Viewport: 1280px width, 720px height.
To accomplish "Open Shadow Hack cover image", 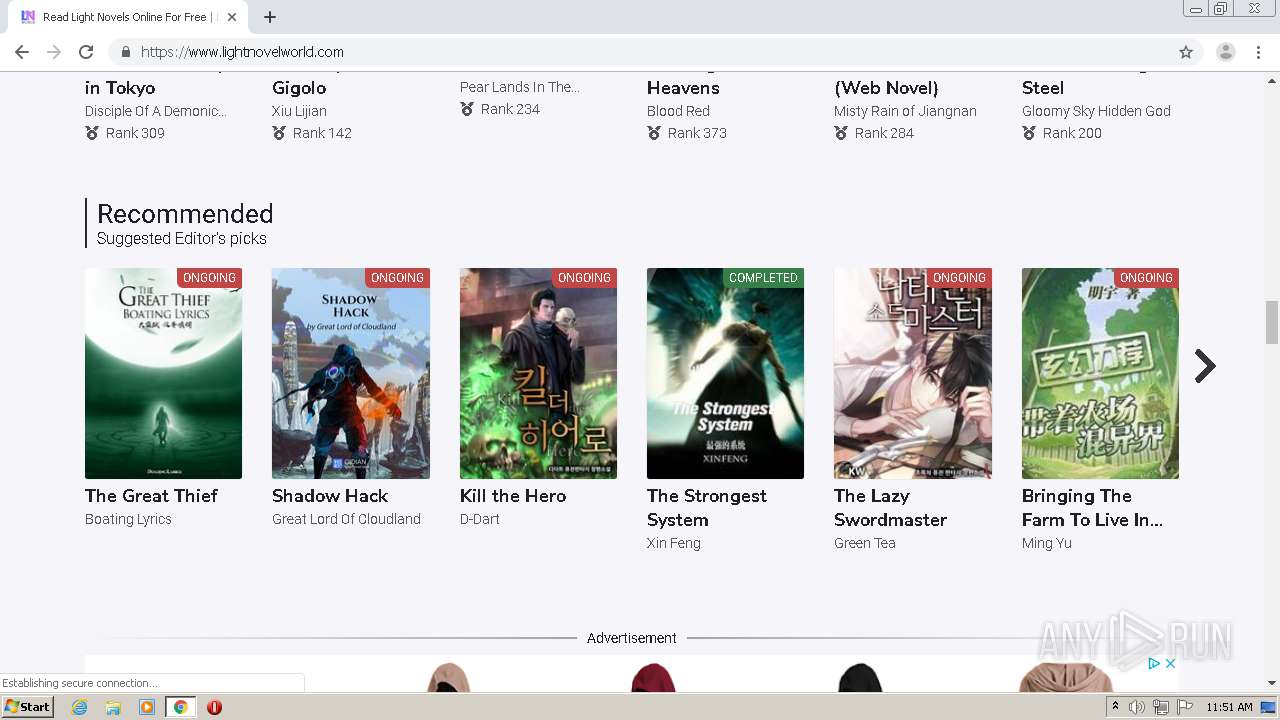I will click(351, 373).
